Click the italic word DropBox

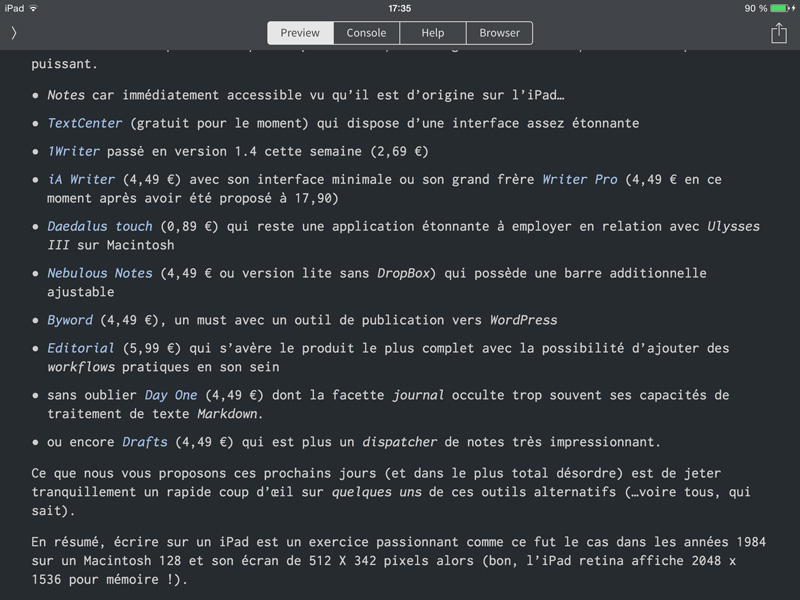[x=404, y=273]
